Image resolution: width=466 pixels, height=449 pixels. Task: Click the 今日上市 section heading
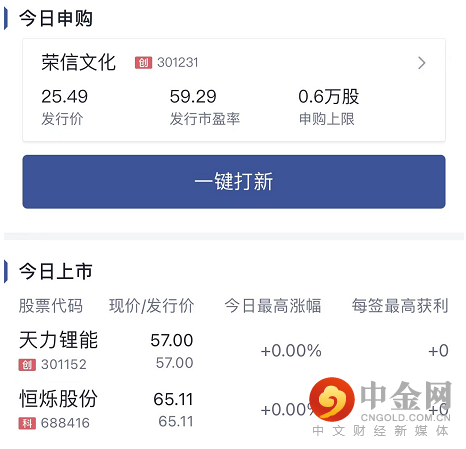[x=56, y=271]
